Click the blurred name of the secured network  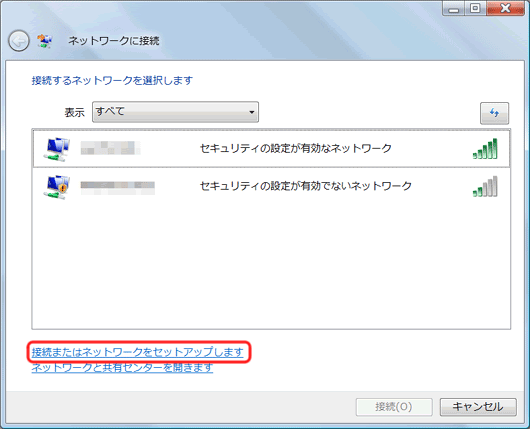[111, 148]
